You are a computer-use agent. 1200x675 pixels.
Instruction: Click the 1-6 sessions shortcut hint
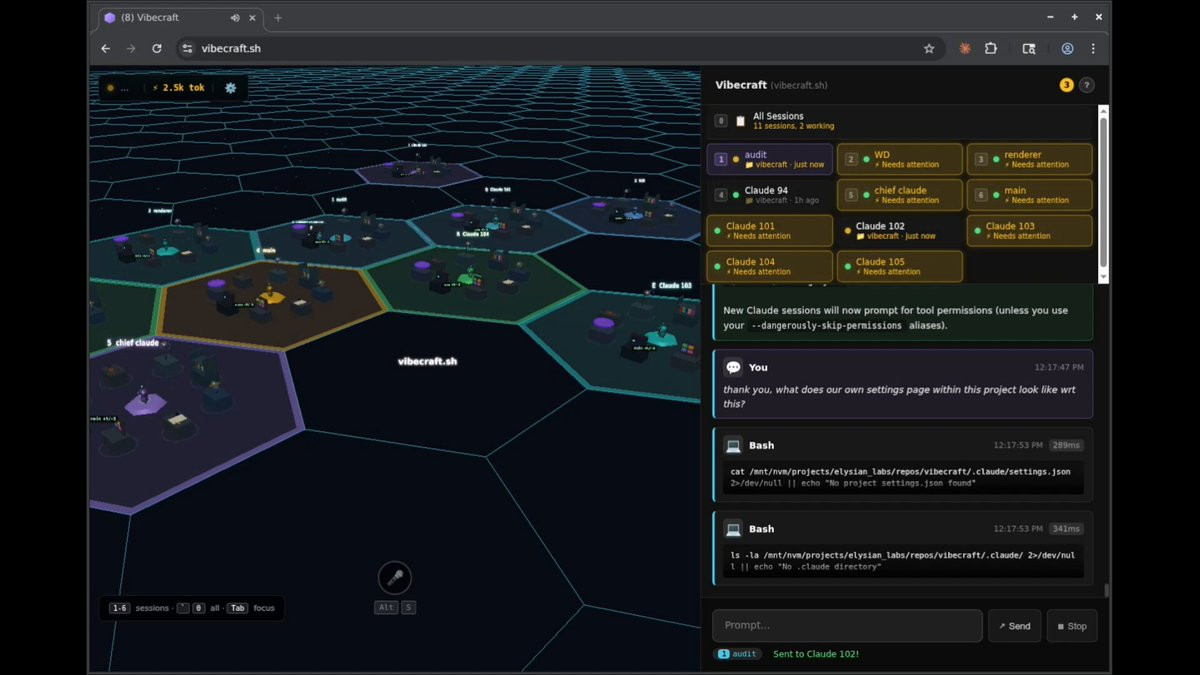coord(139,608)
